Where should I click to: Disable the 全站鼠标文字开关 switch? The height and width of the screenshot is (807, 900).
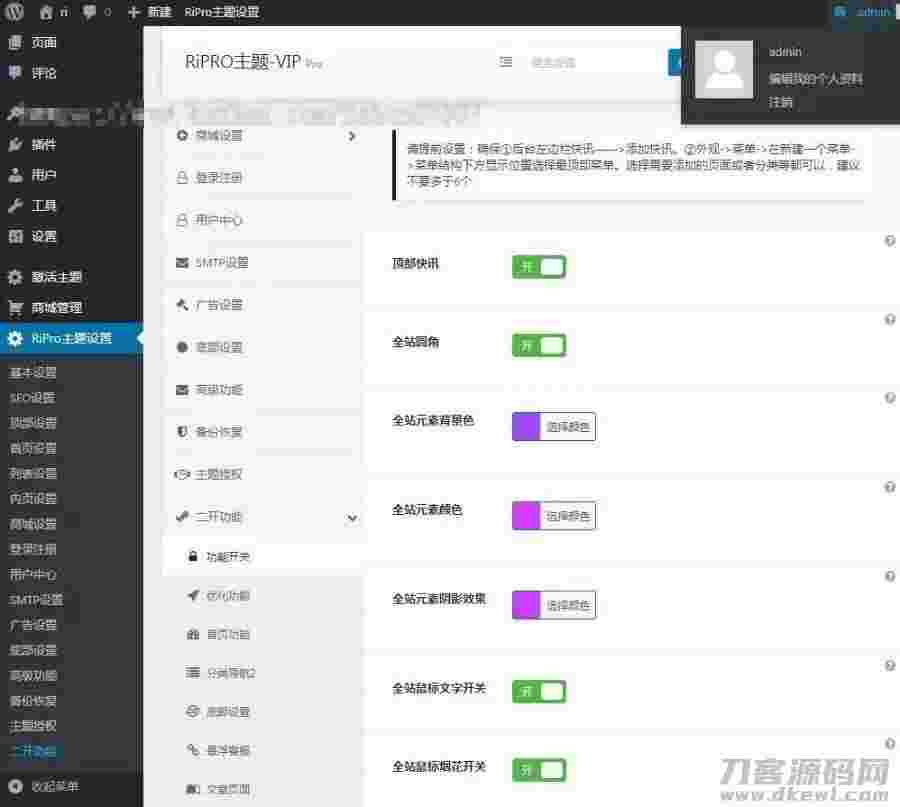(x=539, y=691)
